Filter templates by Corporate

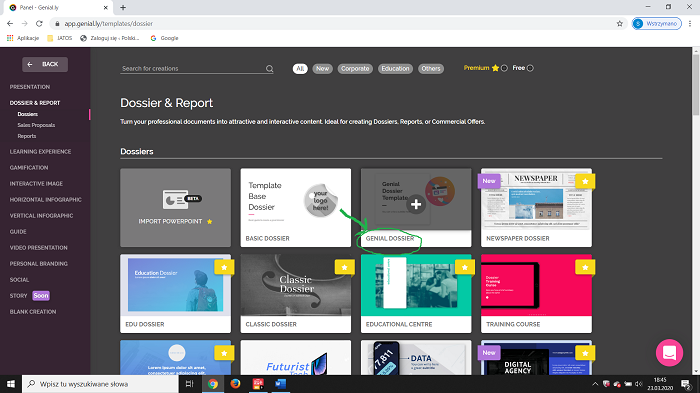(x=355, y=69)
